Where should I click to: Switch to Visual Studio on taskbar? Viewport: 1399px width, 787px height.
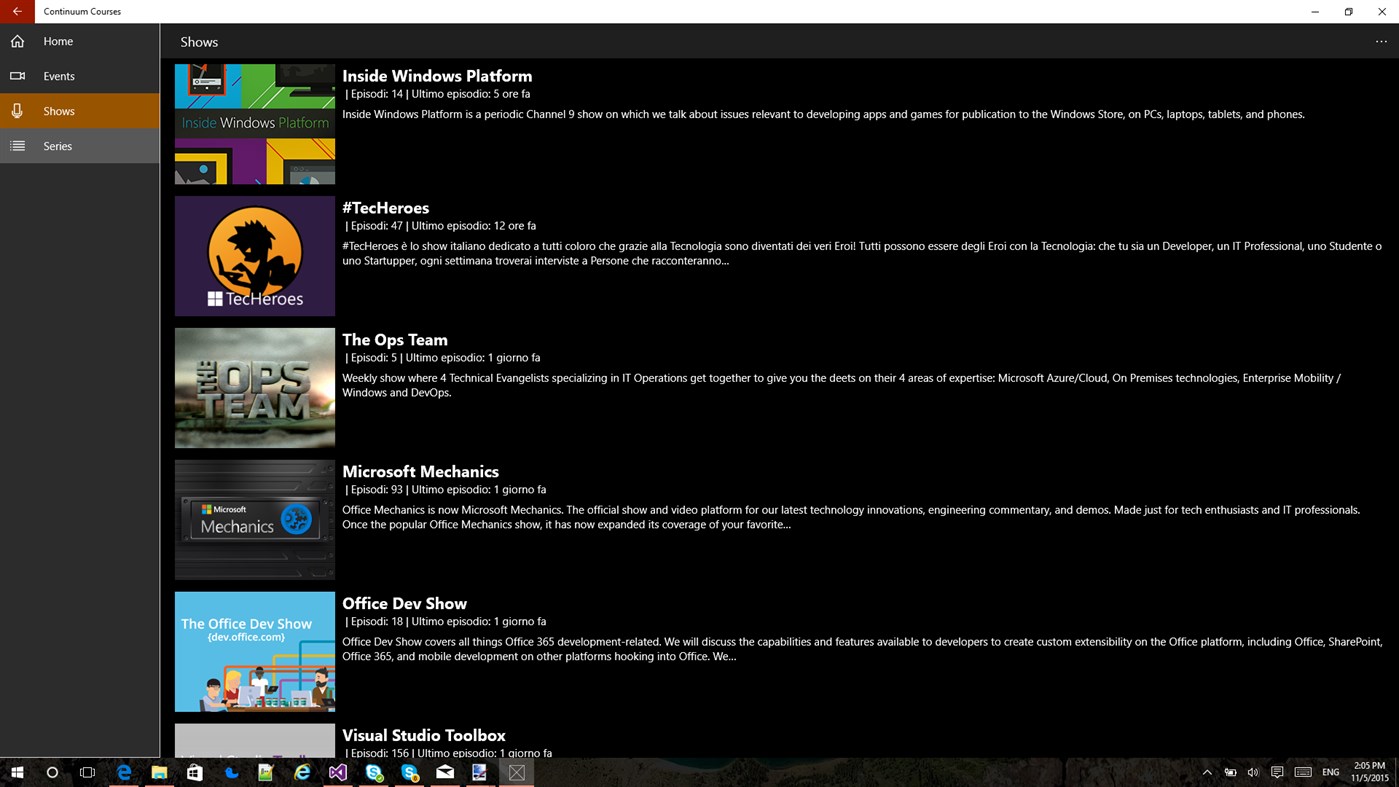[x=338, y=772]
